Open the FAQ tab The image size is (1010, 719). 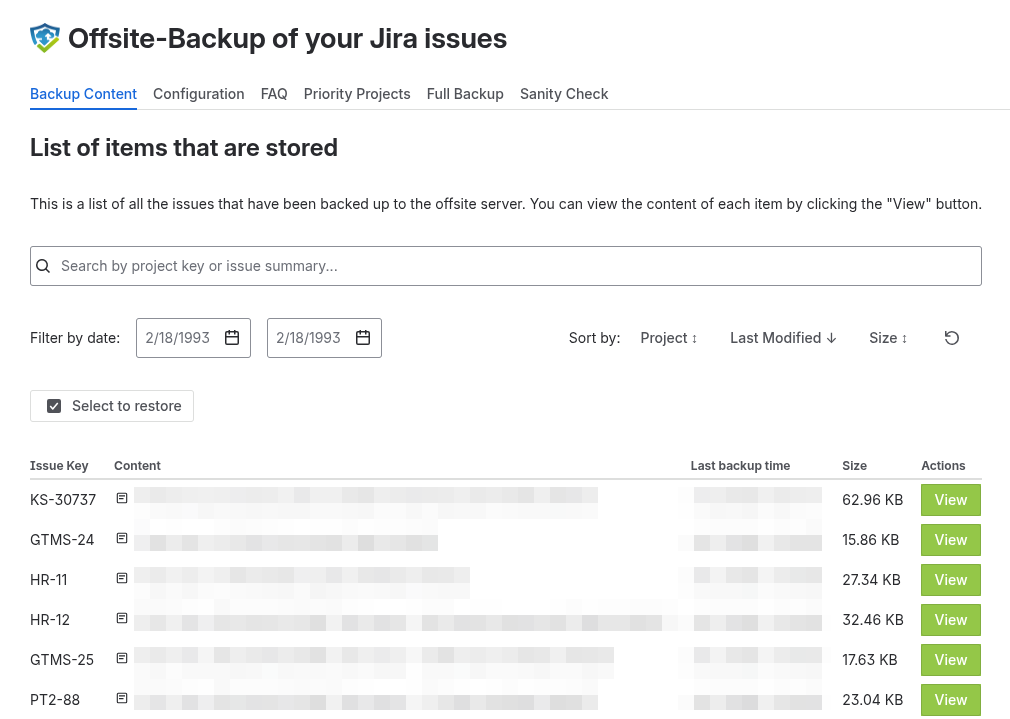[273, 94]
